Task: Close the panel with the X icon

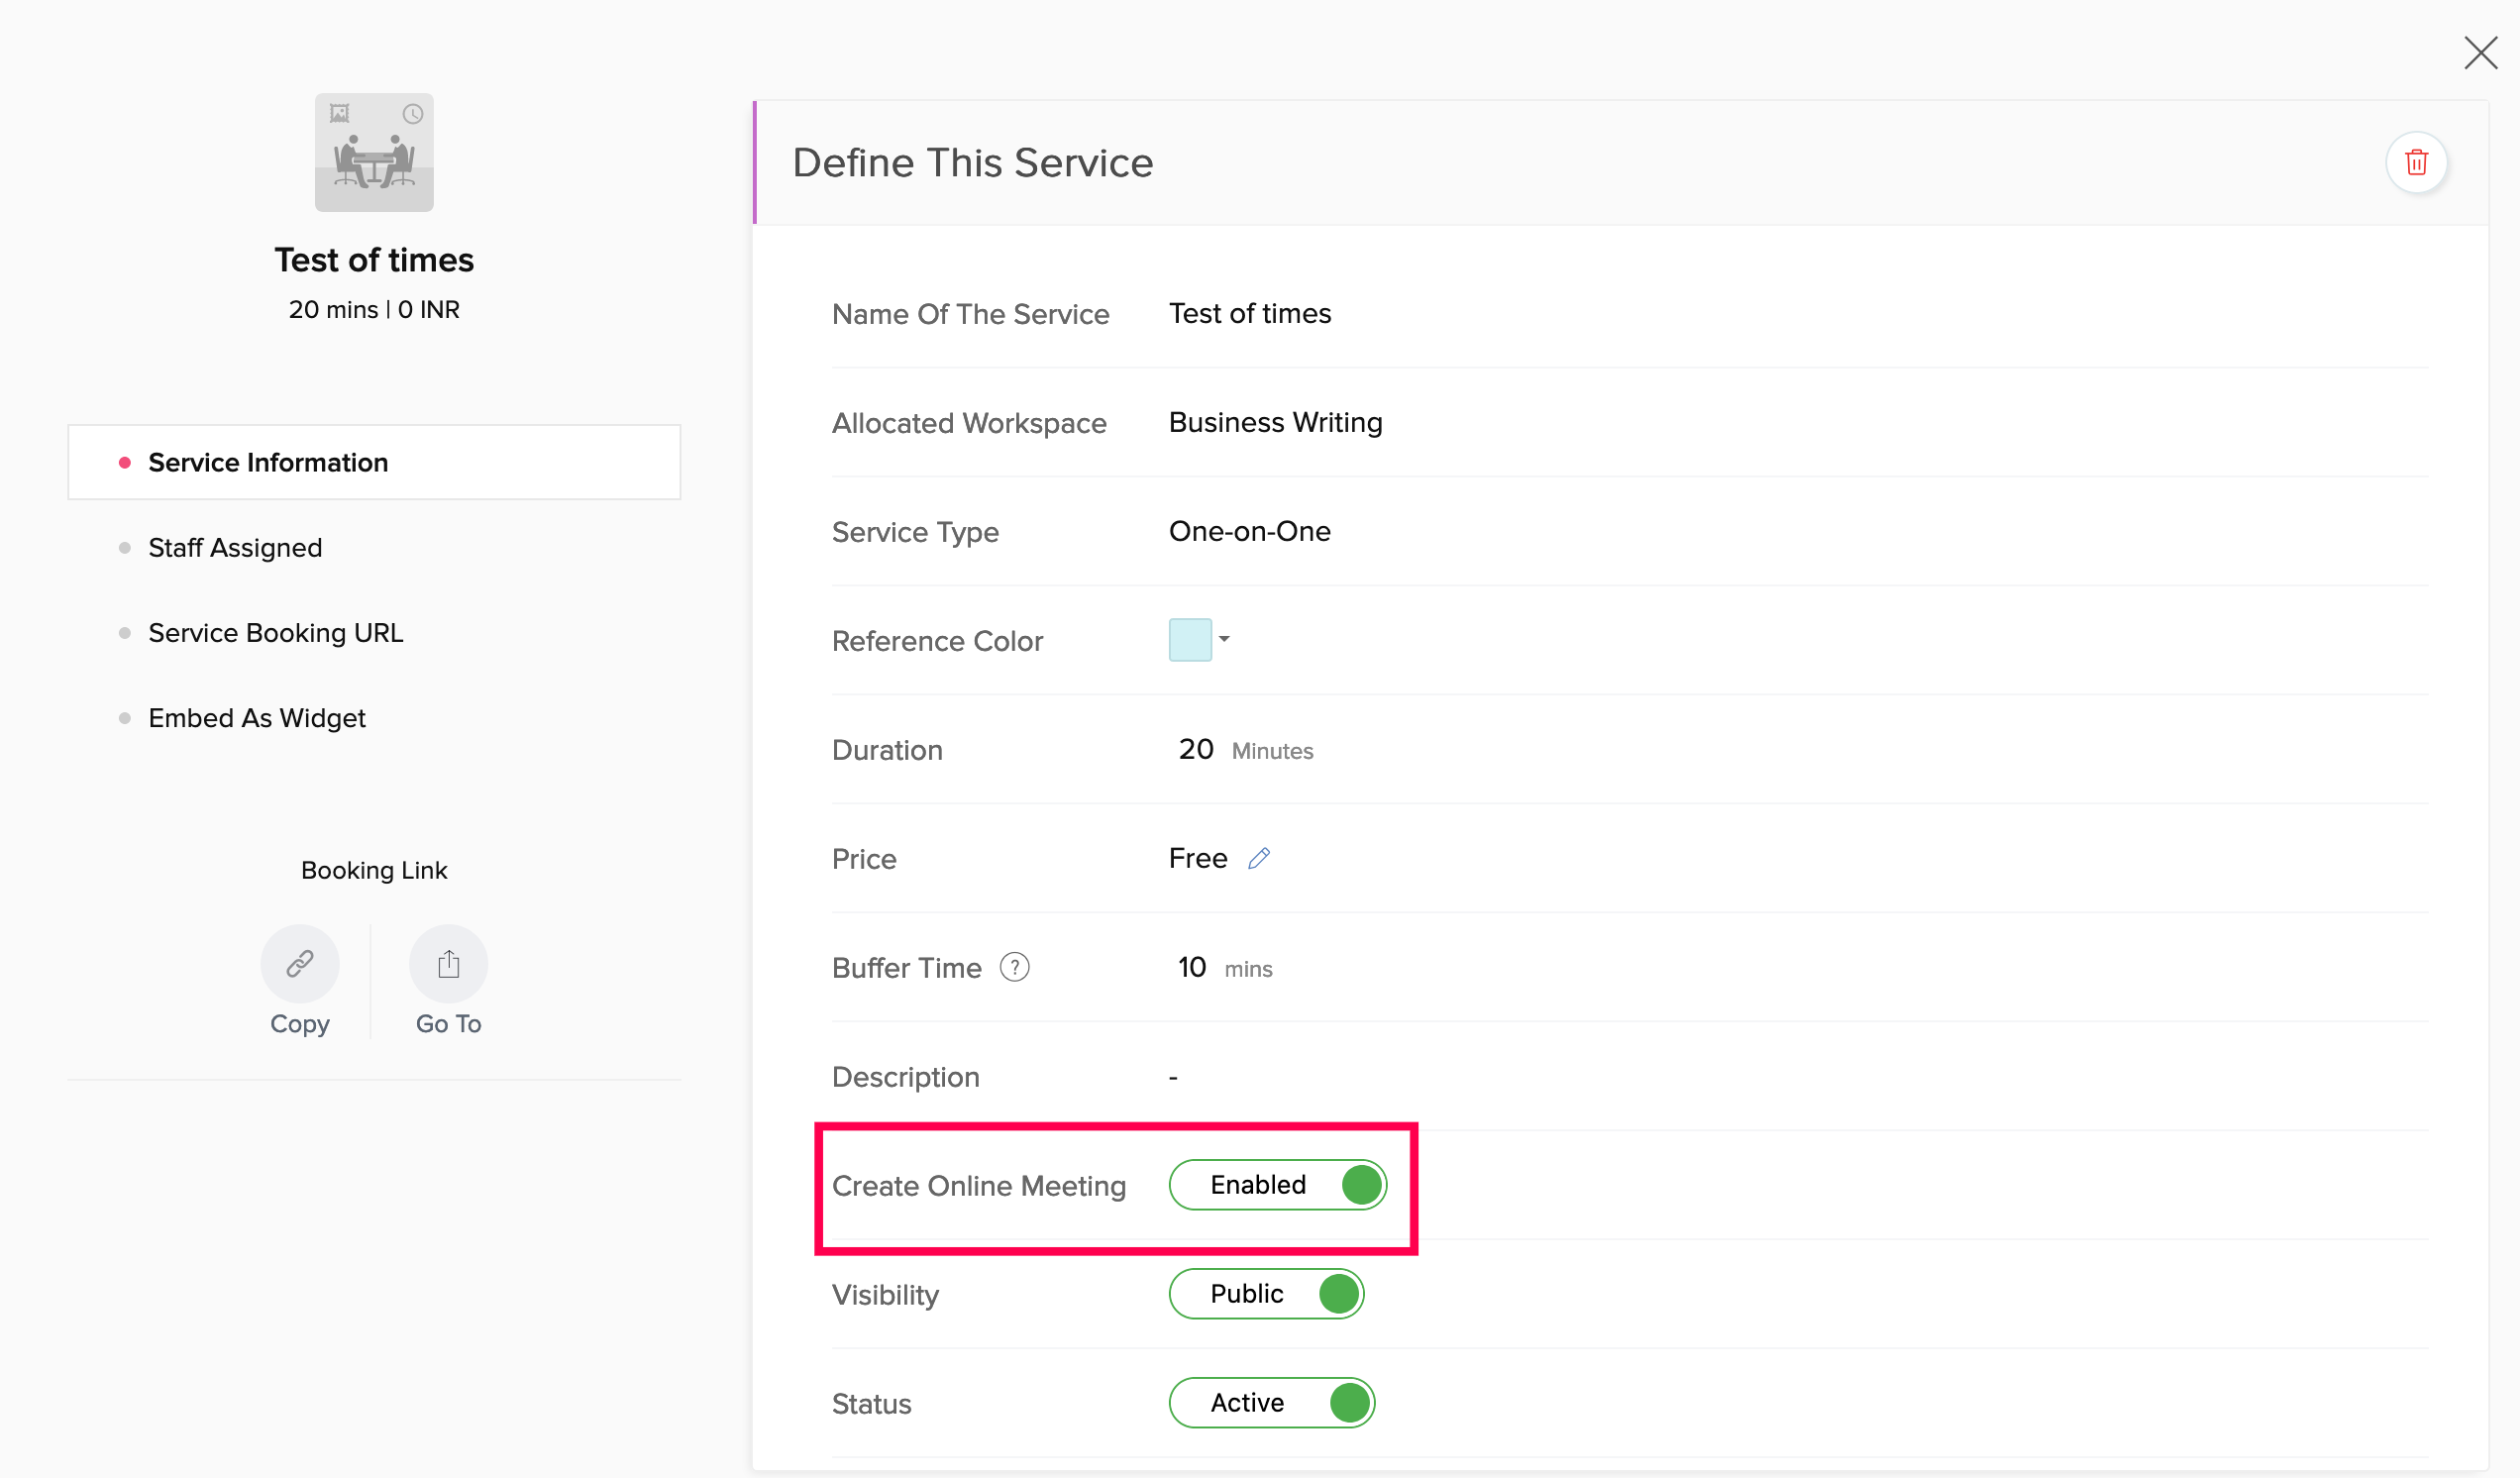Action: pyautogui.click(x=2479, y=53)
